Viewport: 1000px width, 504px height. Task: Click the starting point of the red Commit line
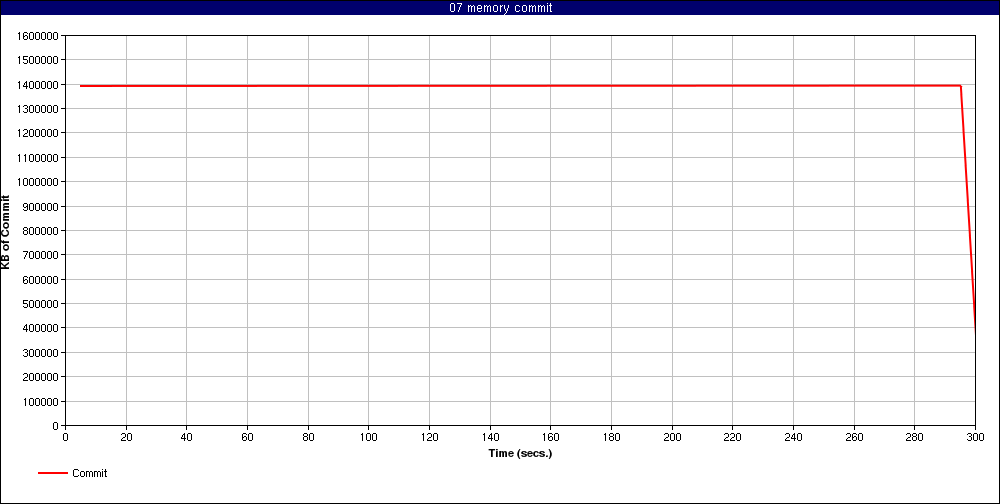coord(81,85)
